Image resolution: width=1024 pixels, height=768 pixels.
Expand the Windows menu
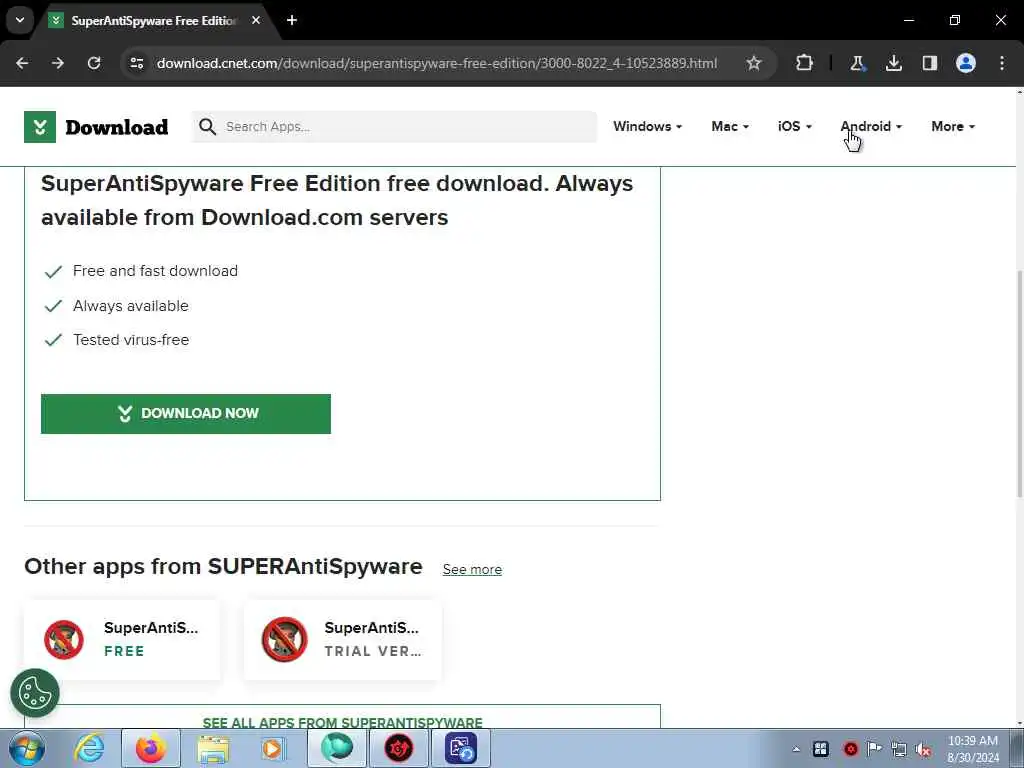click(647, 126)
